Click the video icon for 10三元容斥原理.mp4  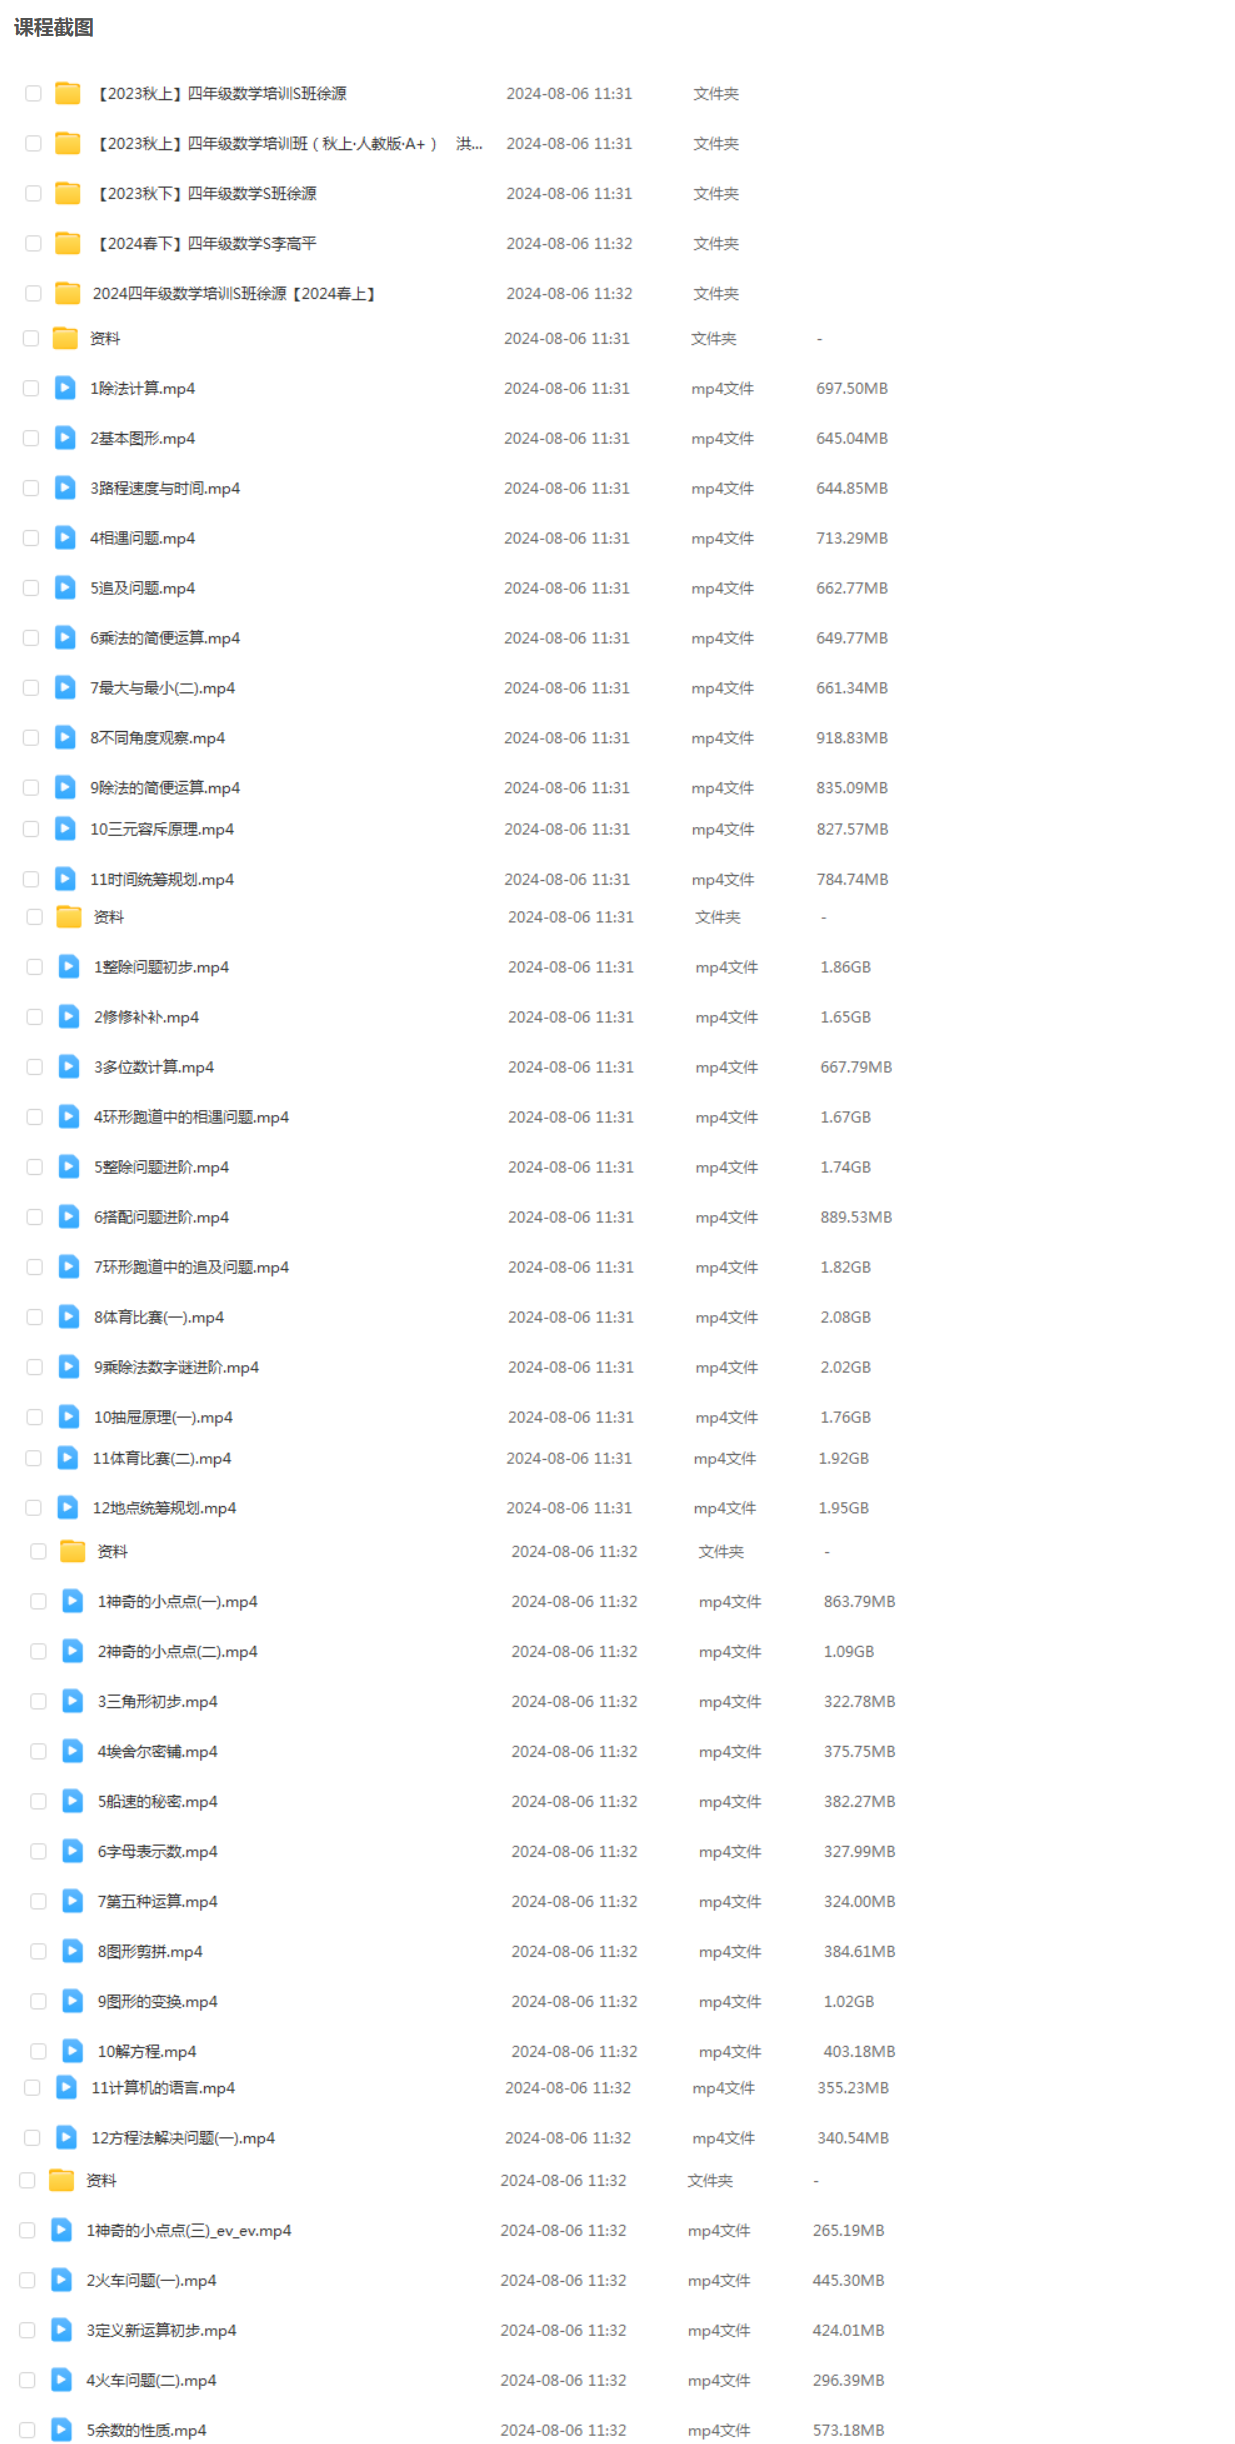tap(65, 829)
